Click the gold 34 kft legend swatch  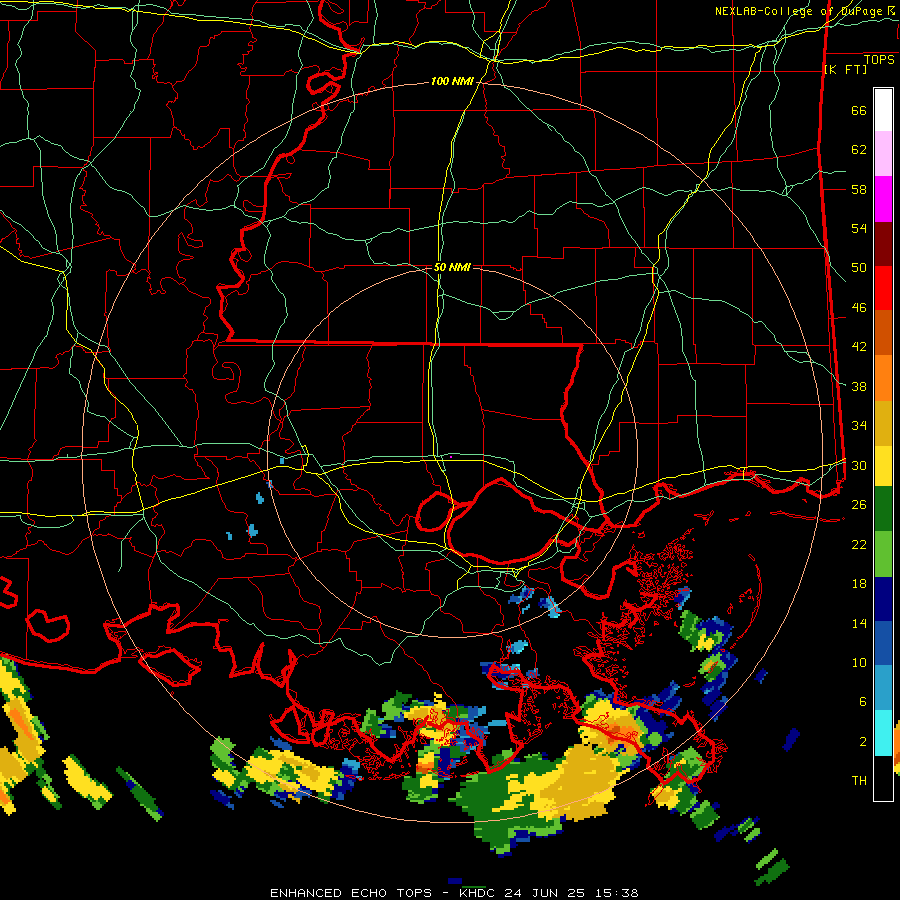click(x=883, y=423)
